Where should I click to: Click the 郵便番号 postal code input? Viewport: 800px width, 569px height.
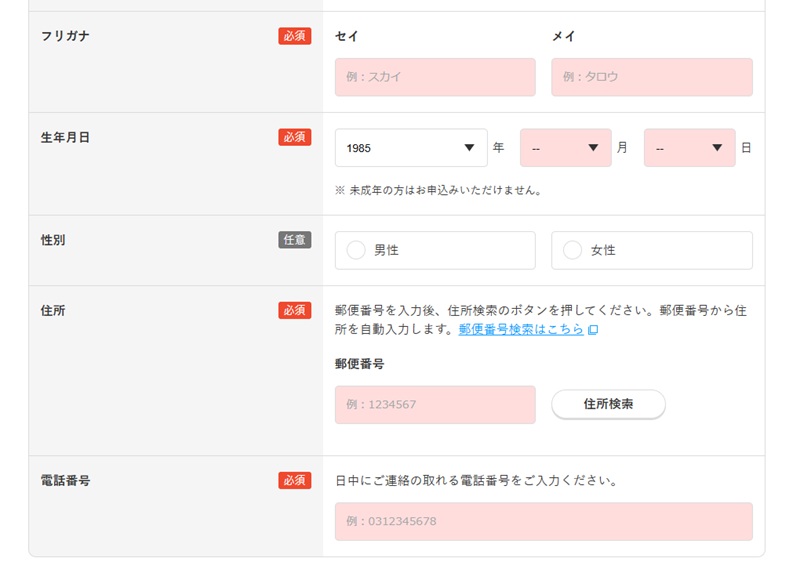pyautogui.click(x=435, y=405)
